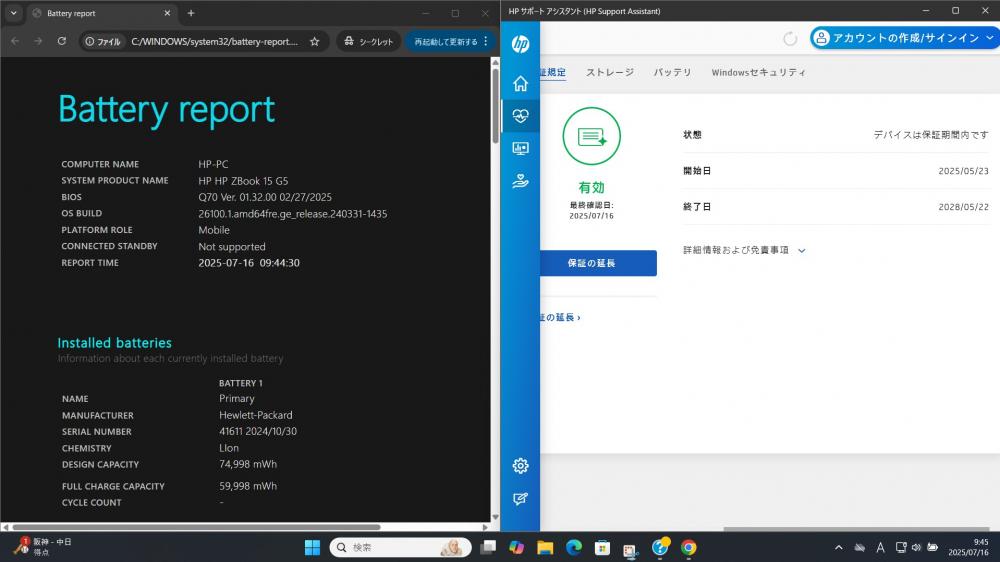Click the taskbar search box
This screenshot has height=562, width=1000.
[x=401, y=547]
